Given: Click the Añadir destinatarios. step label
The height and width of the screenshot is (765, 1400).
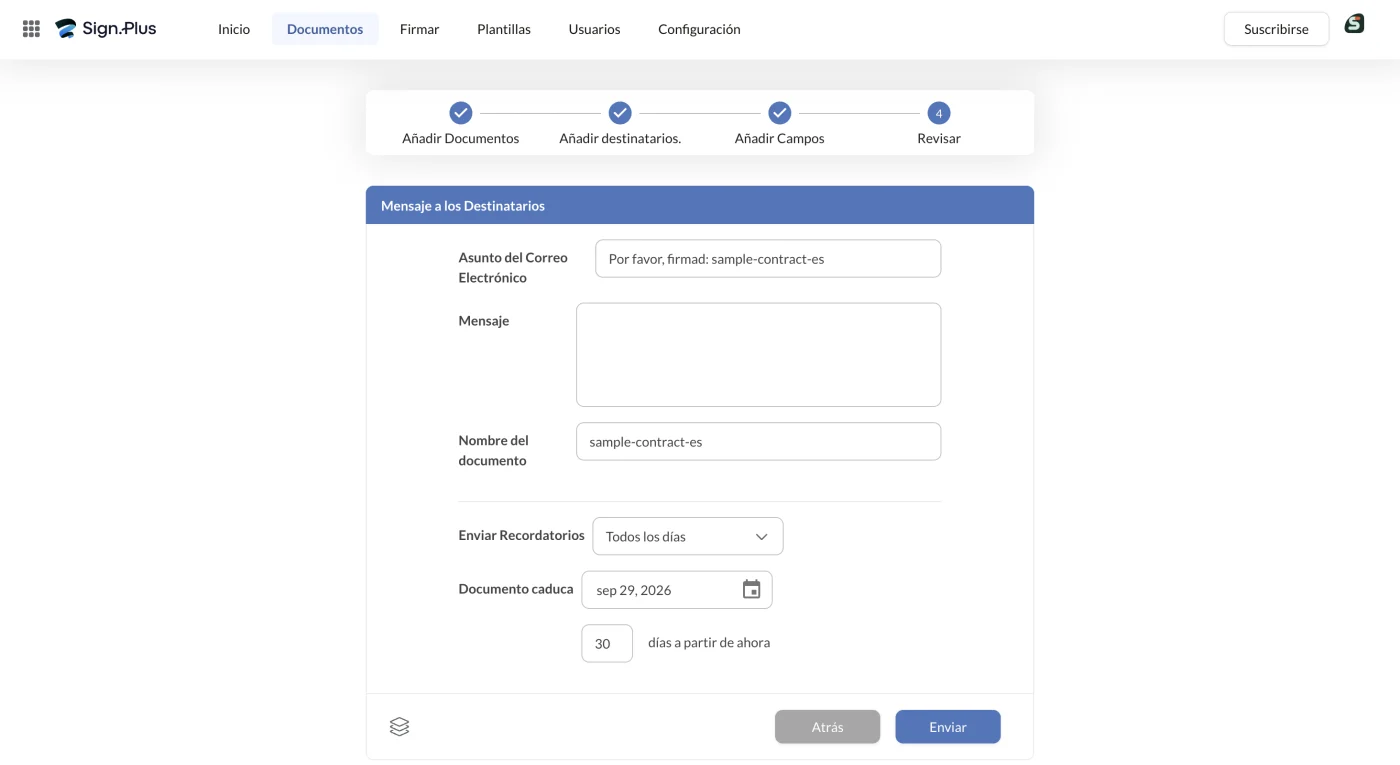Looking at the screenshot, I should [620, 139].
